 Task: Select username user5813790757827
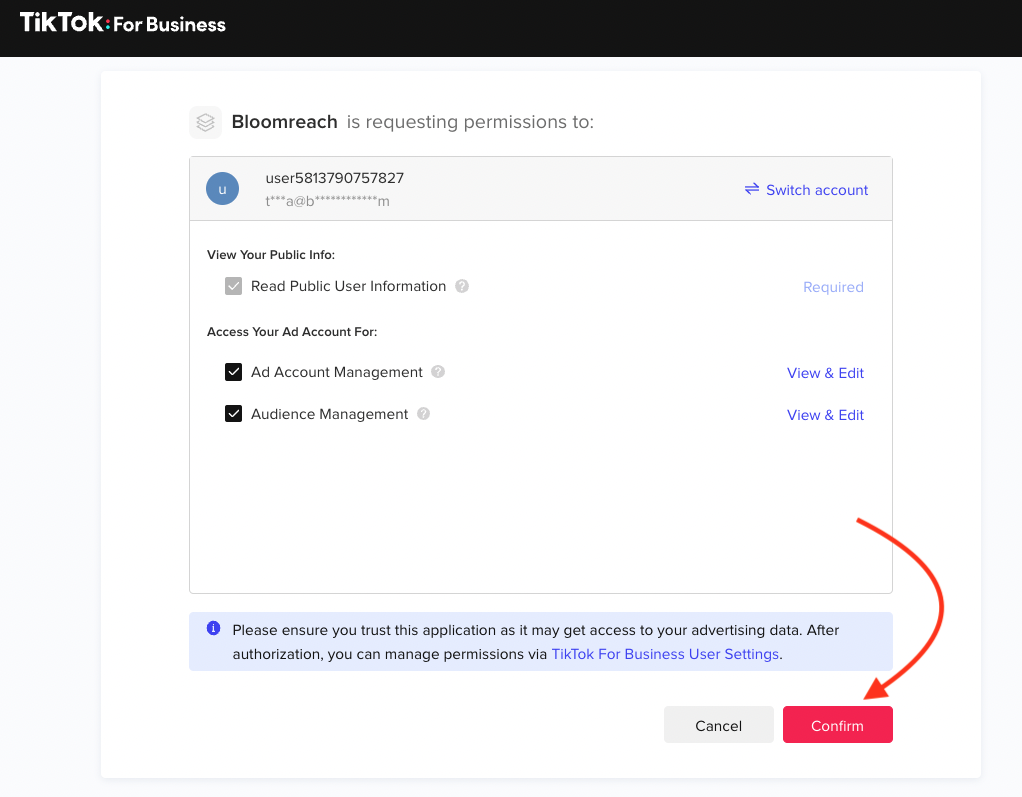(334, 178)
